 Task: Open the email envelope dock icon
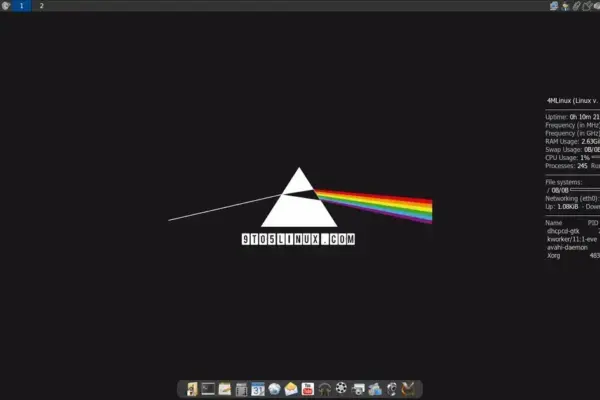[291, 389]
